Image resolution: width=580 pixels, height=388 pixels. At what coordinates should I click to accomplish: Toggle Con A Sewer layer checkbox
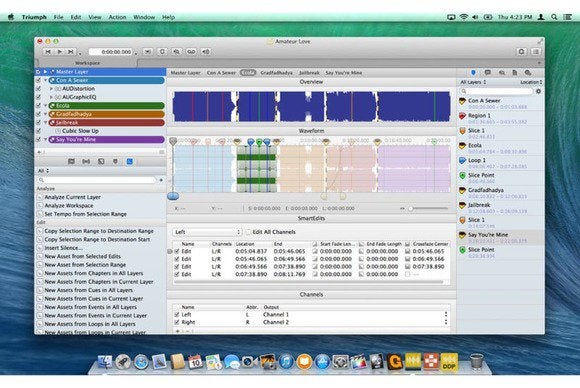38,80
